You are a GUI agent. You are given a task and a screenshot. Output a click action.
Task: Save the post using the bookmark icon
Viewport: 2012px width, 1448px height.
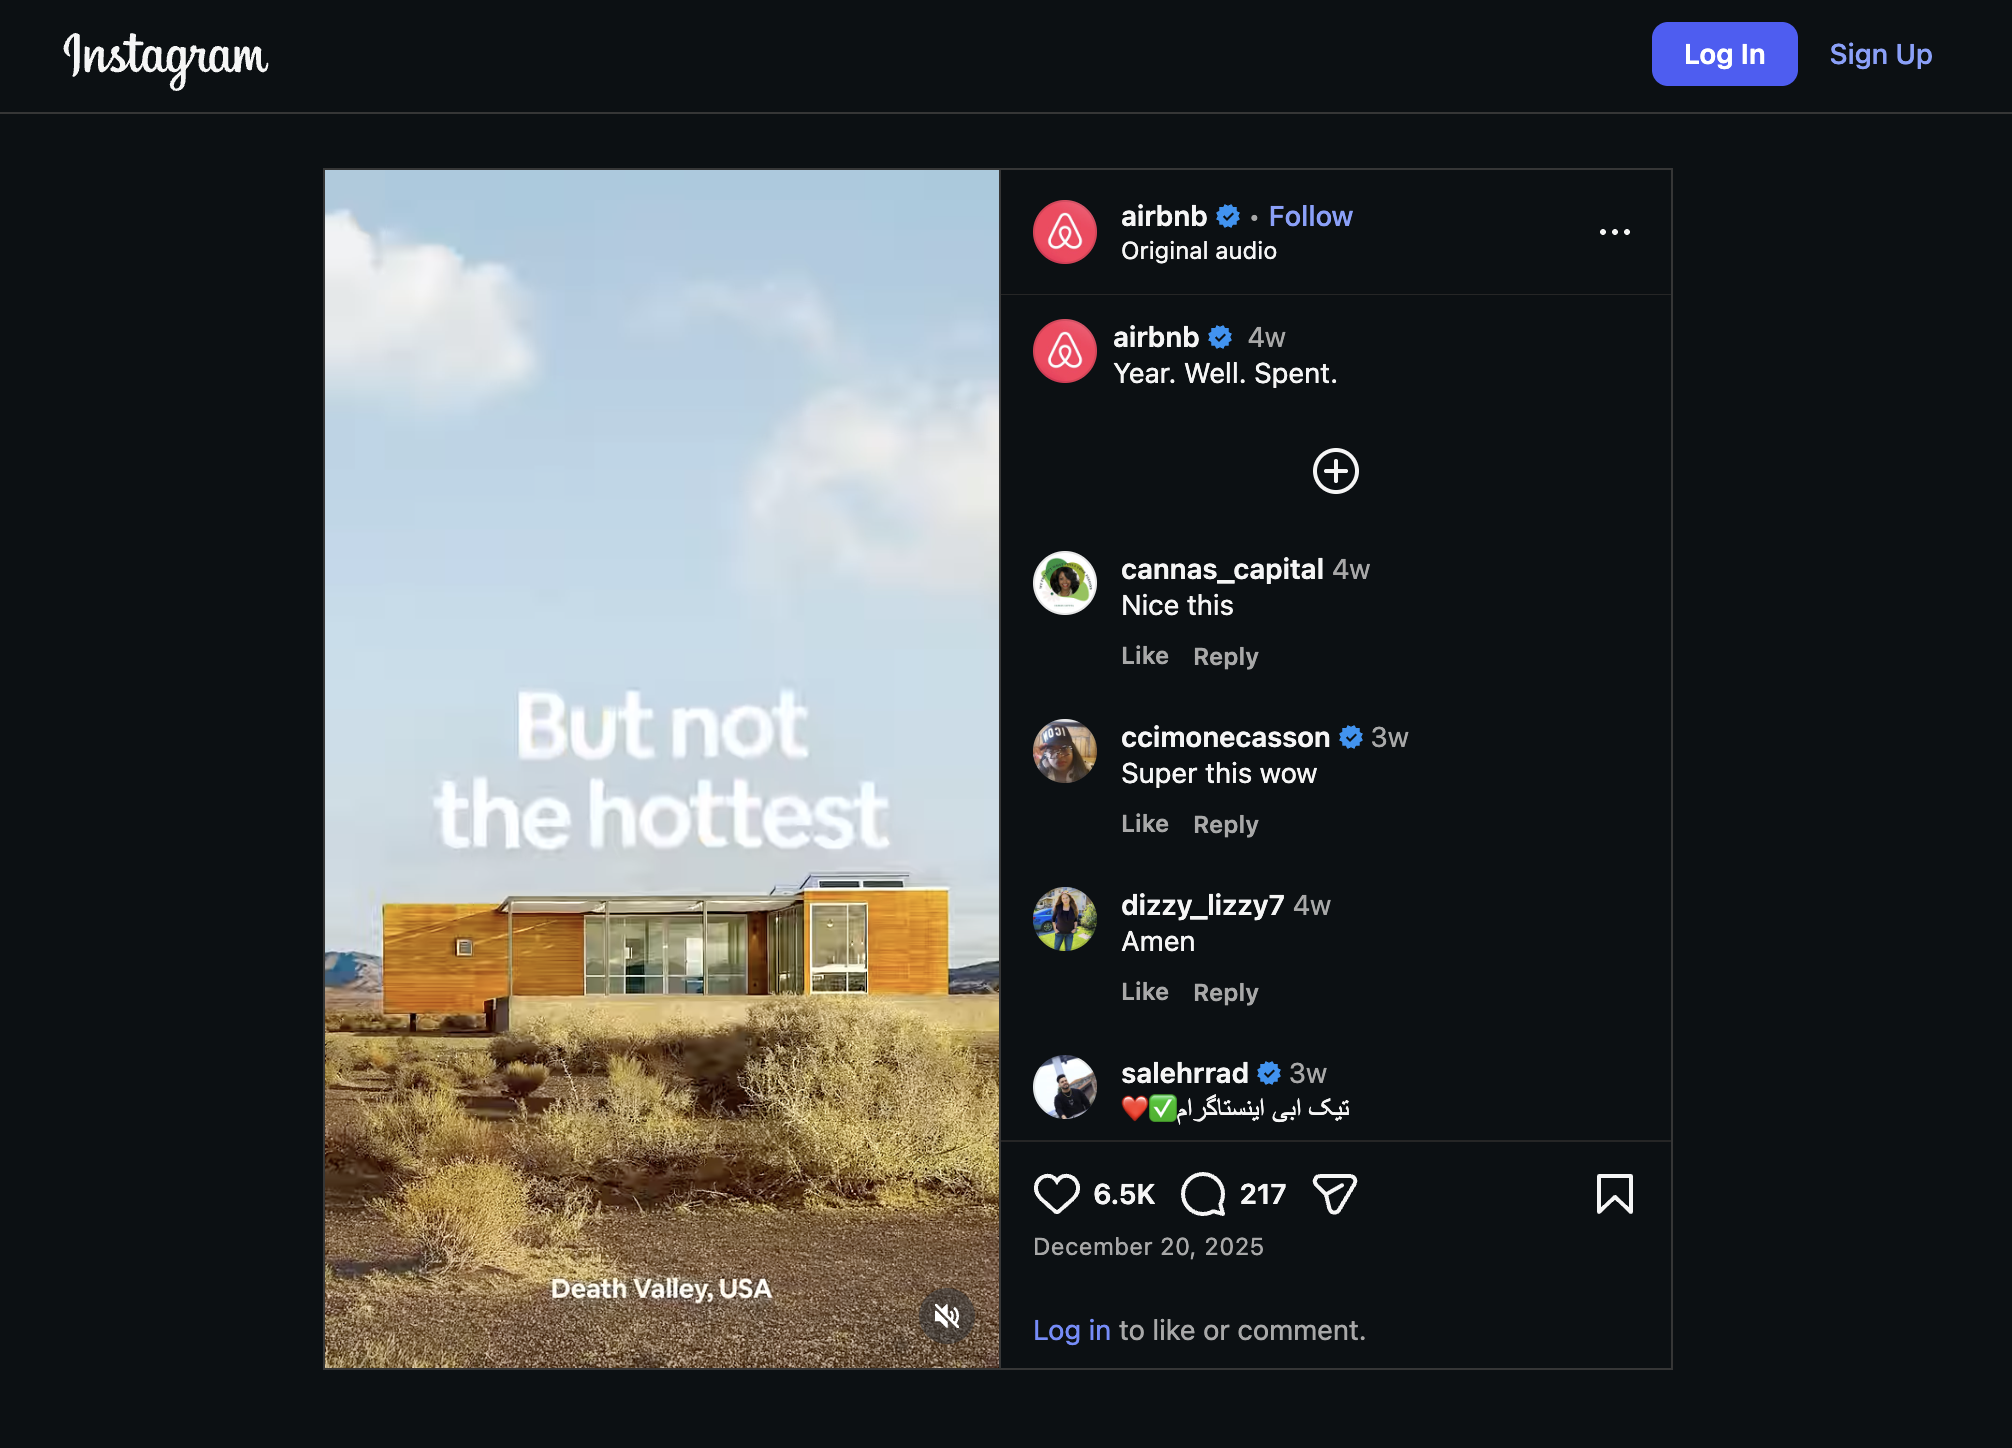pyautogui.click(x=1616, y=1193)
